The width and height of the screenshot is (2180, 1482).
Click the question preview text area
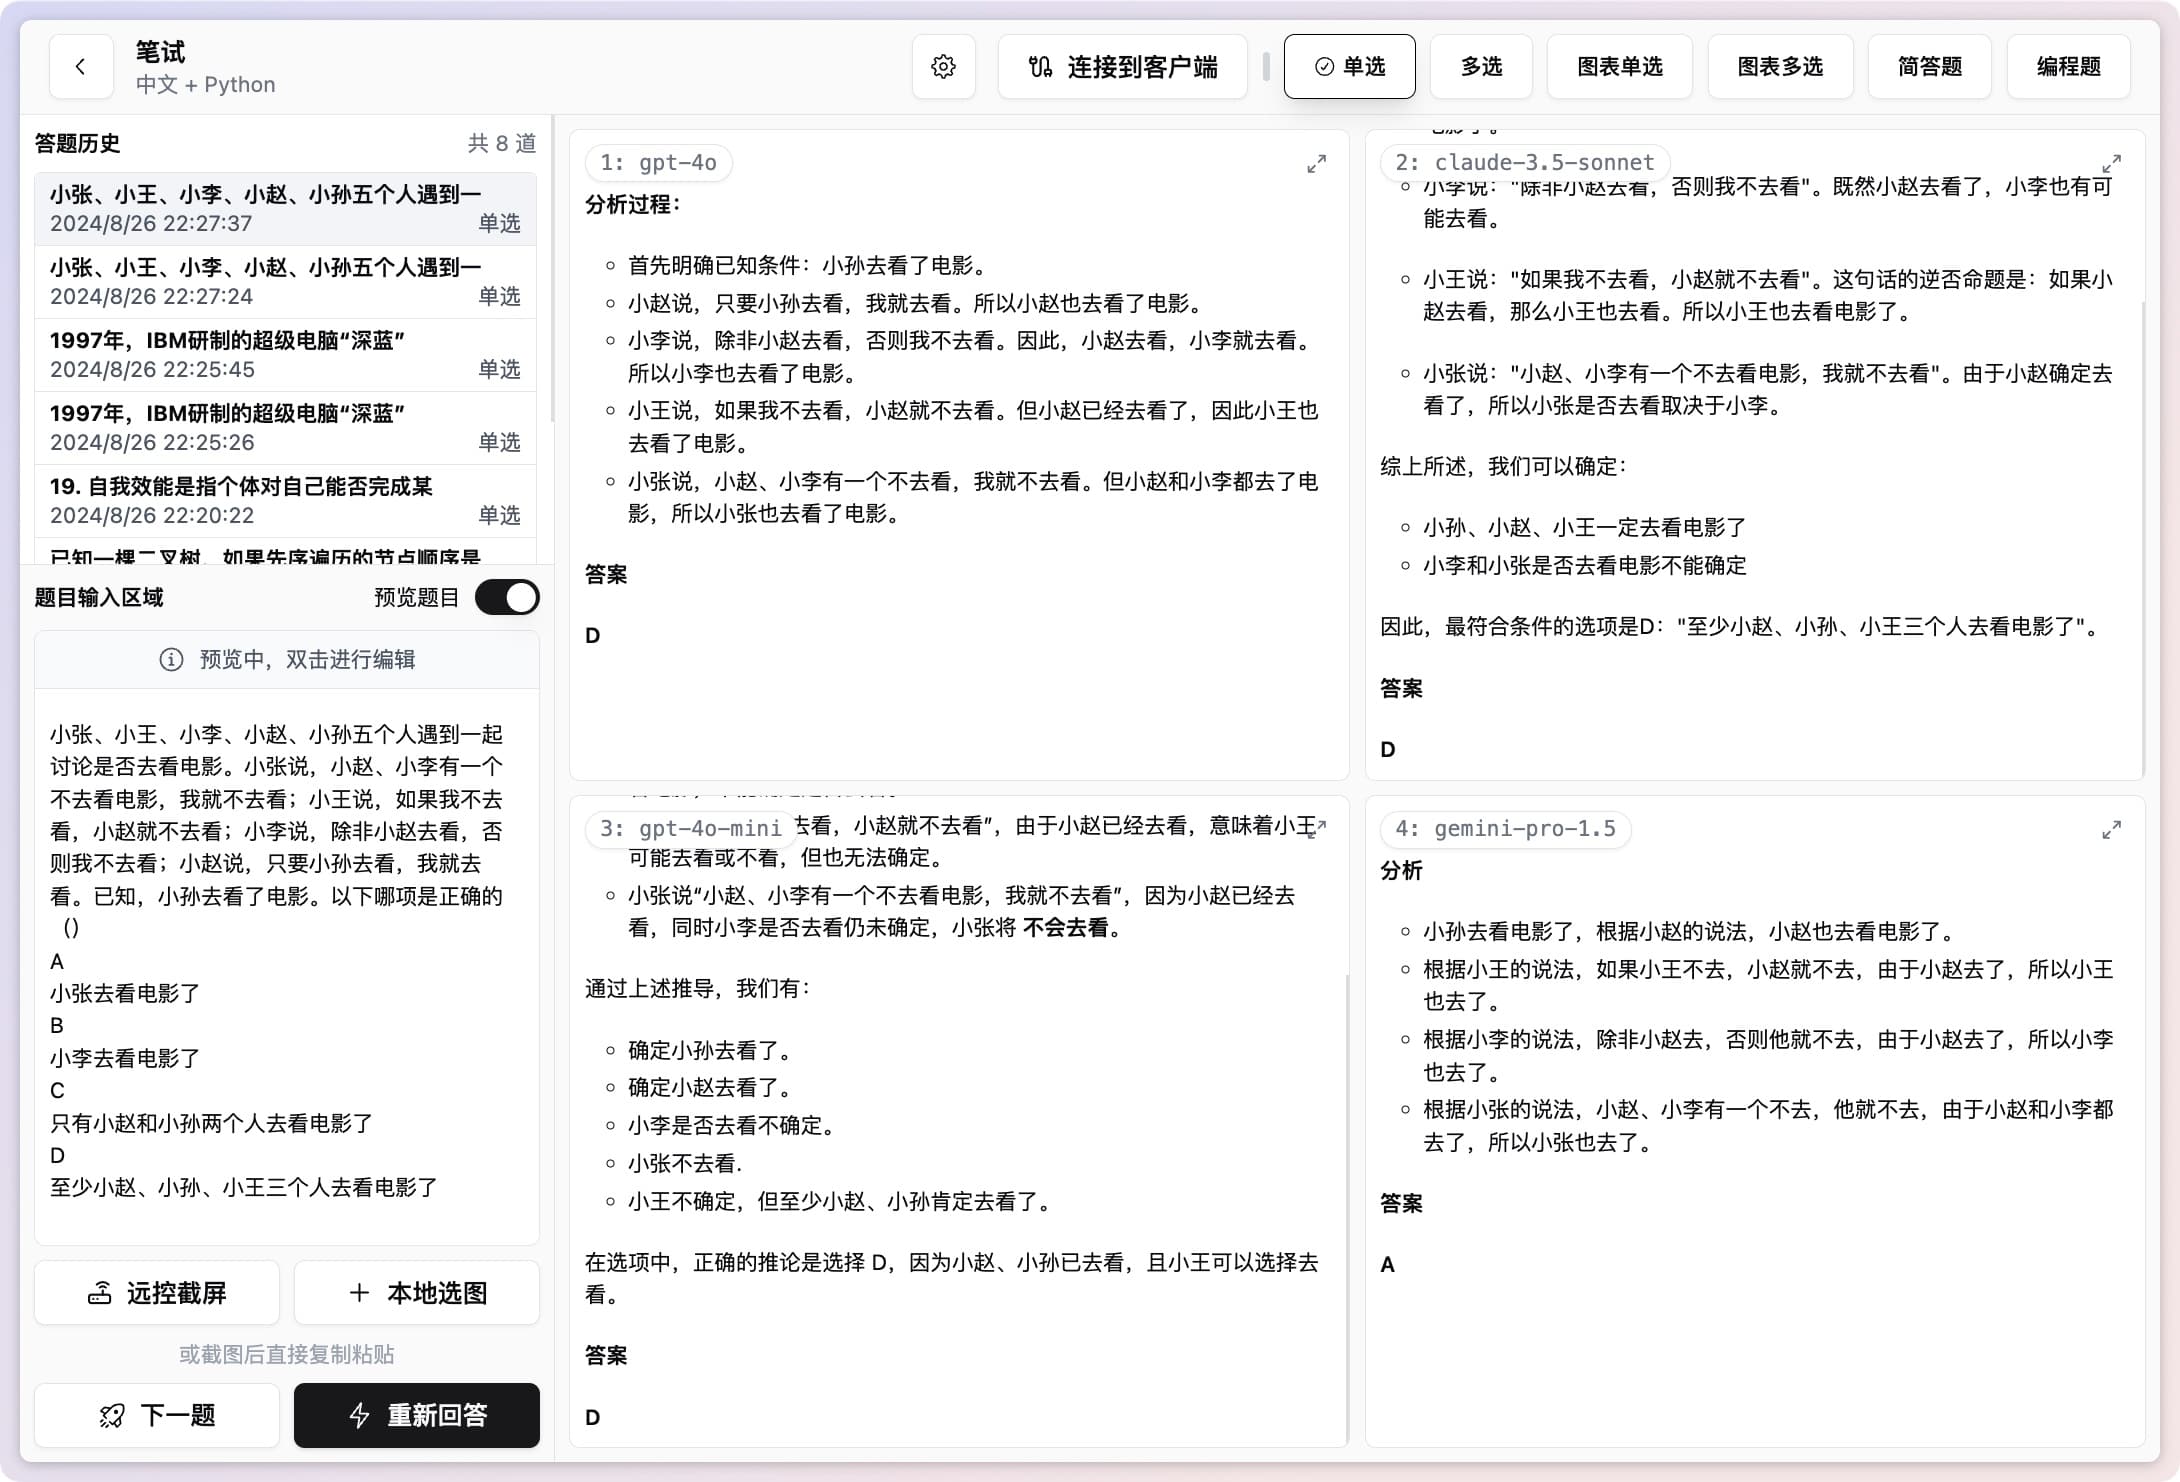coord(287,965)
